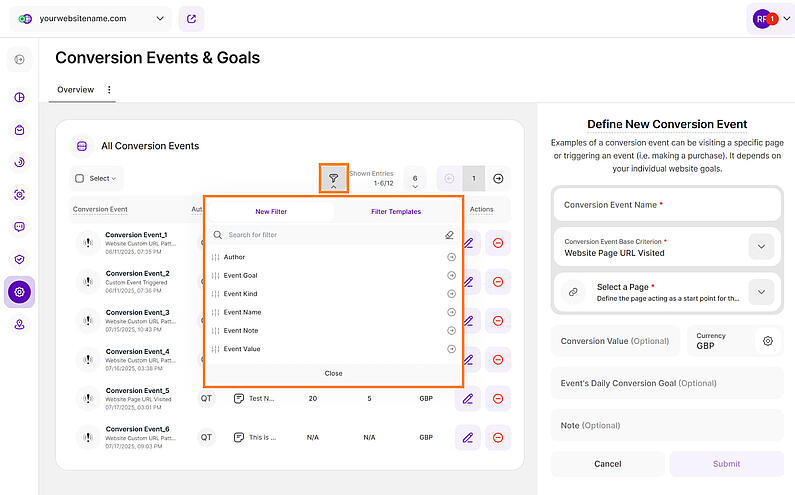The height and width of the screenshot is (495, 795).
Task: Click the Conversion Value field
Action: pyautogui.click(x=615, y=341)
